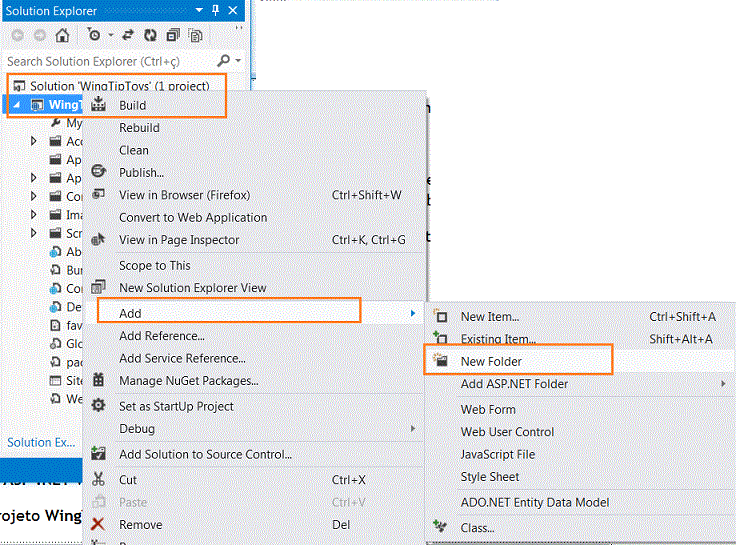Image resolution: width=736 pixels, height=545 pixels.
Task: Toggle the Auto Hide pin icon
Action: click(x=215, y=10)
